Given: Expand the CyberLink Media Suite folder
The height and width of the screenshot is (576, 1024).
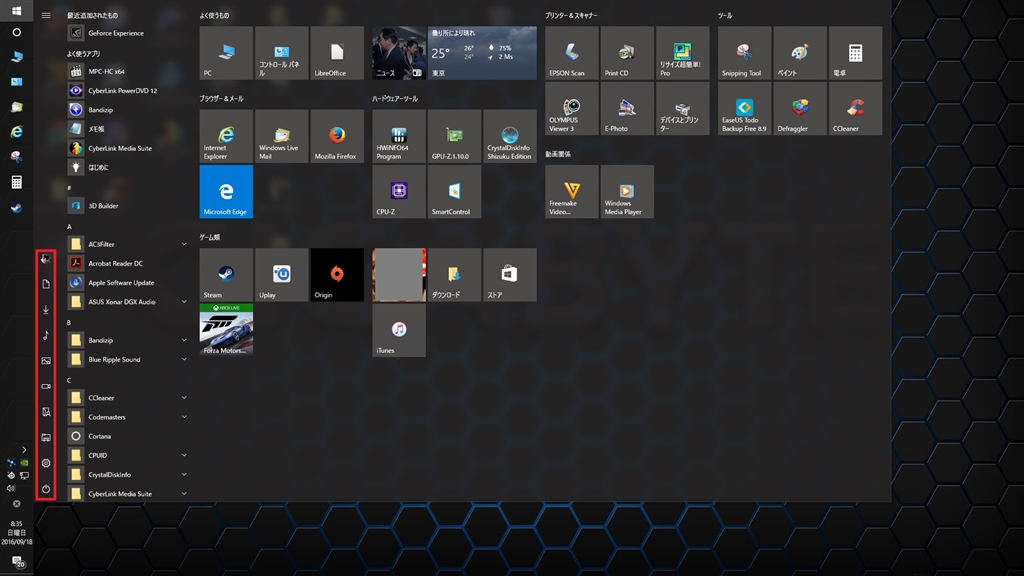Looking at the screenshot, I should [127, 494].
